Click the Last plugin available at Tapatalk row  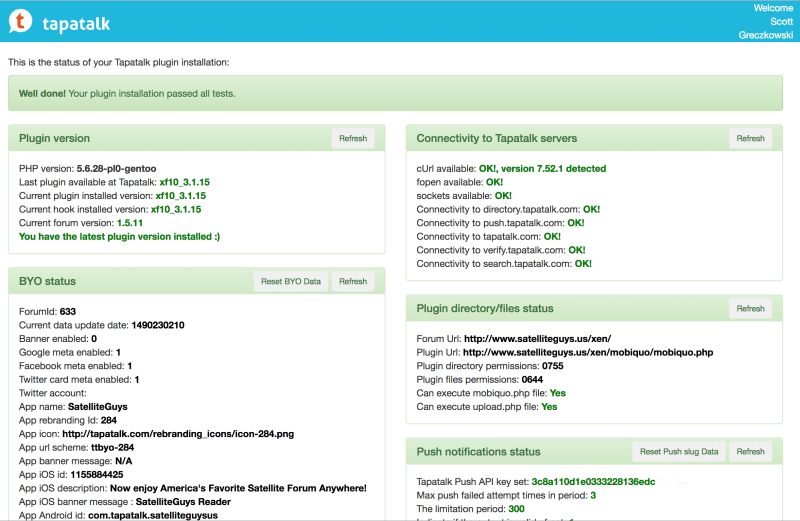pyautogui.click(x=114, y=182)
